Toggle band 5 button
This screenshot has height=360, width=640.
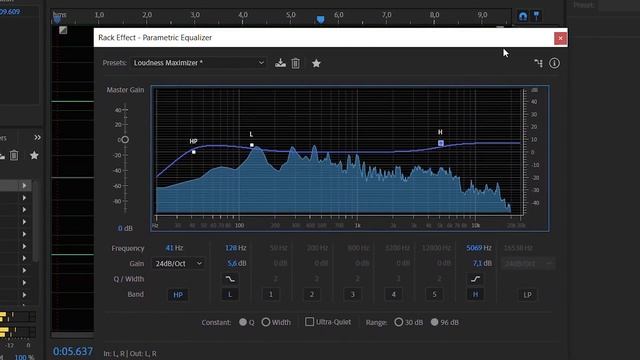point(434,295)
